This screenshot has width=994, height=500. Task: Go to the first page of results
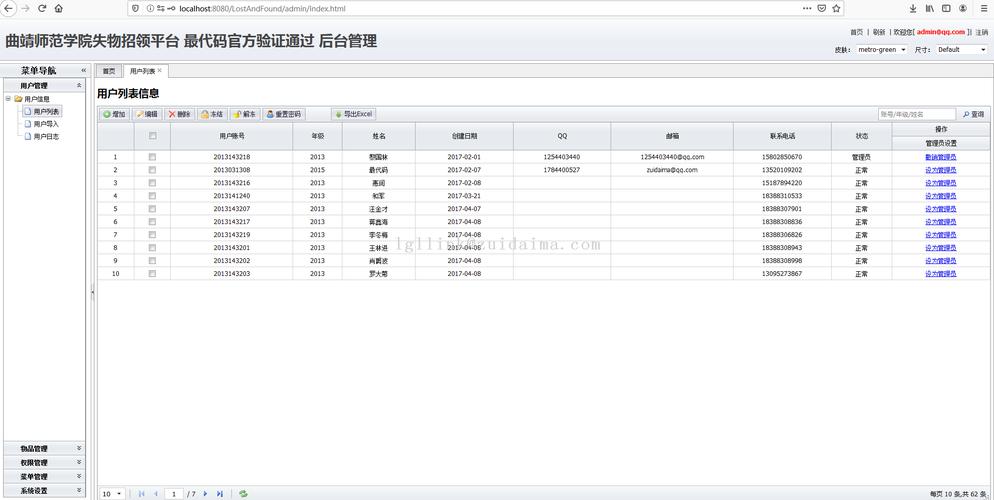(141, 494)
